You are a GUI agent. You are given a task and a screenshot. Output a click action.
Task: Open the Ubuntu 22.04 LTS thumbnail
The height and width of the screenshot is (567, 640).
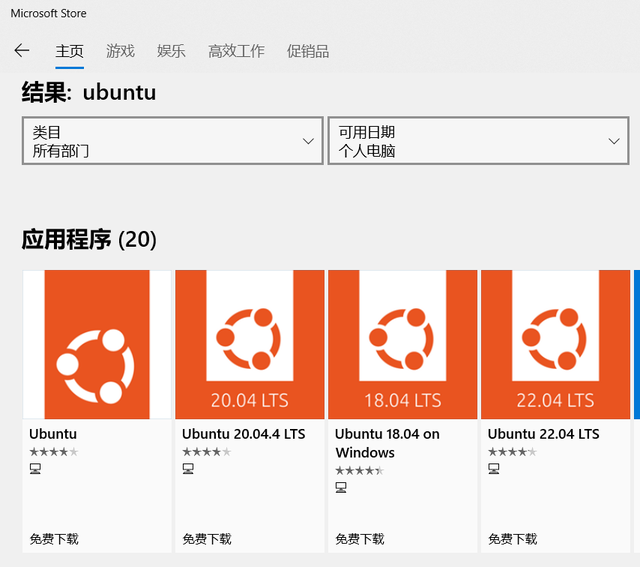pos(556,344)
